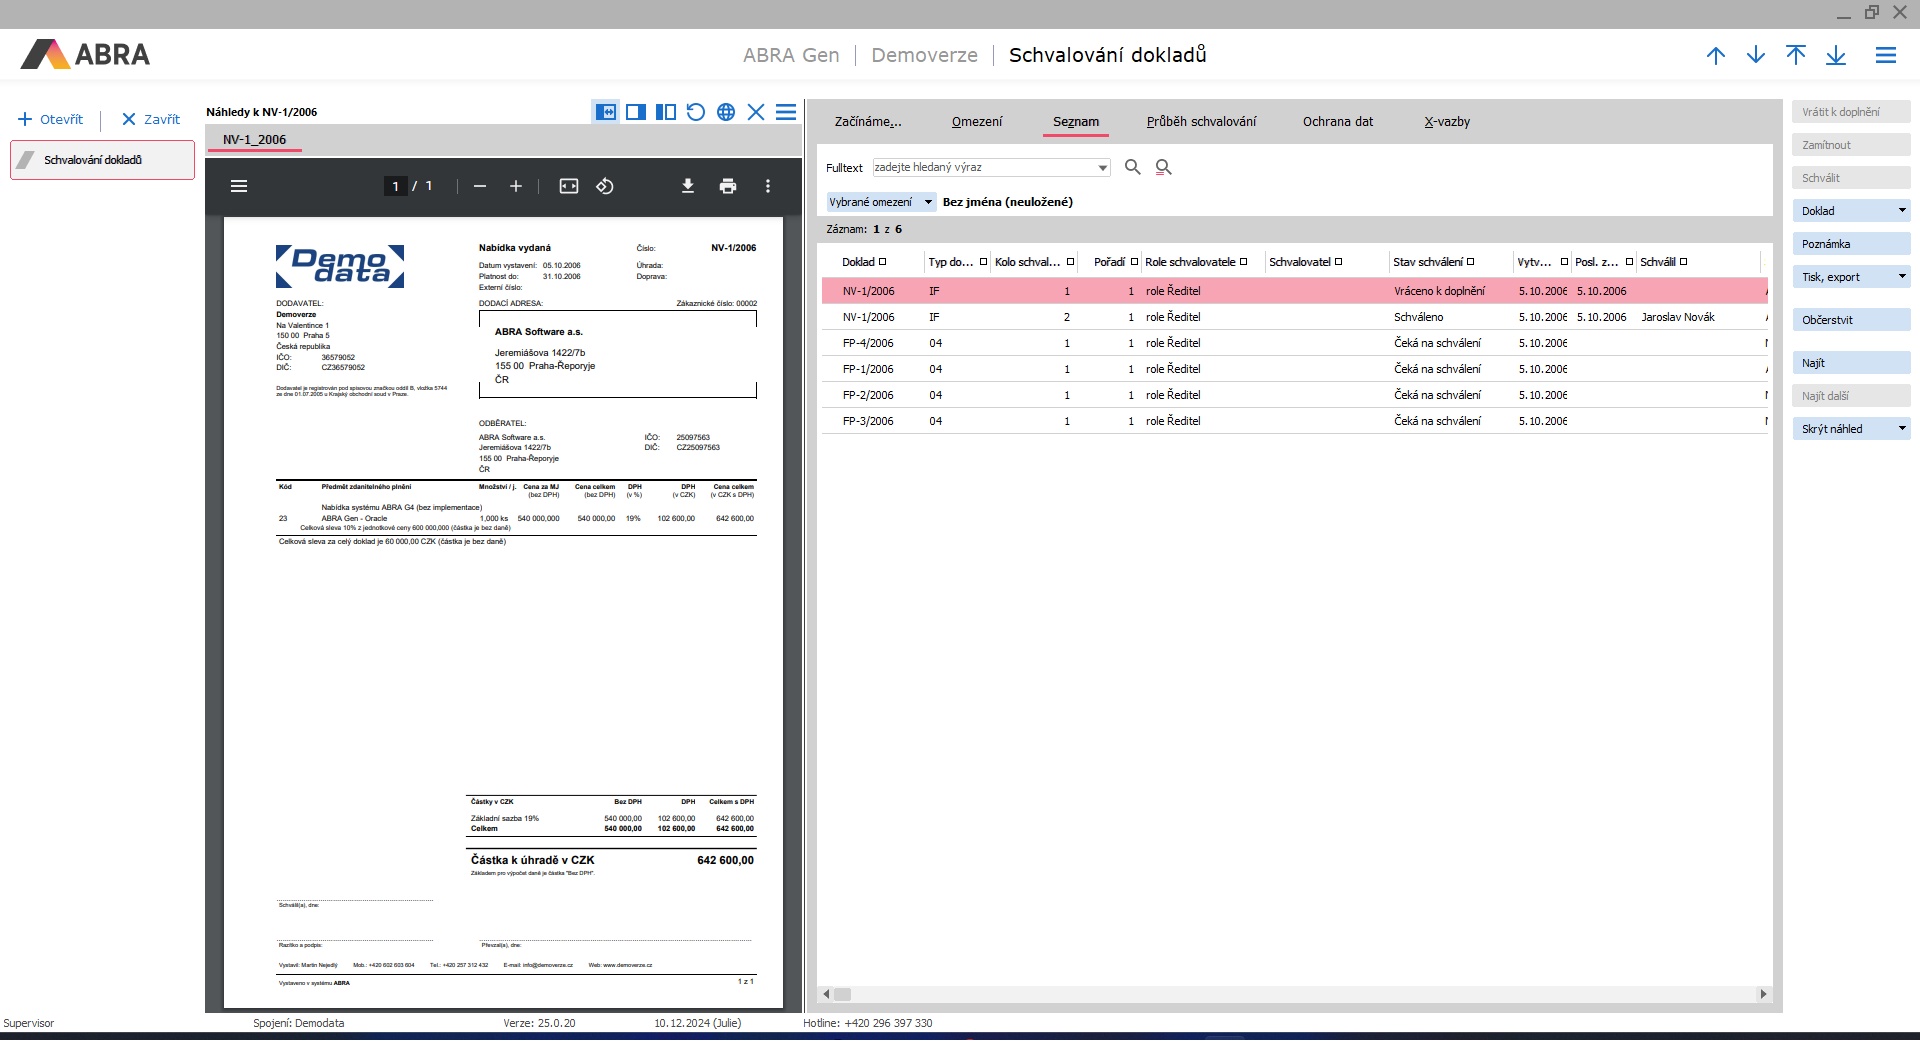Open preview in web browser globe icon
This screenshot has height=1040, width=1920.
tap(726, 112)
